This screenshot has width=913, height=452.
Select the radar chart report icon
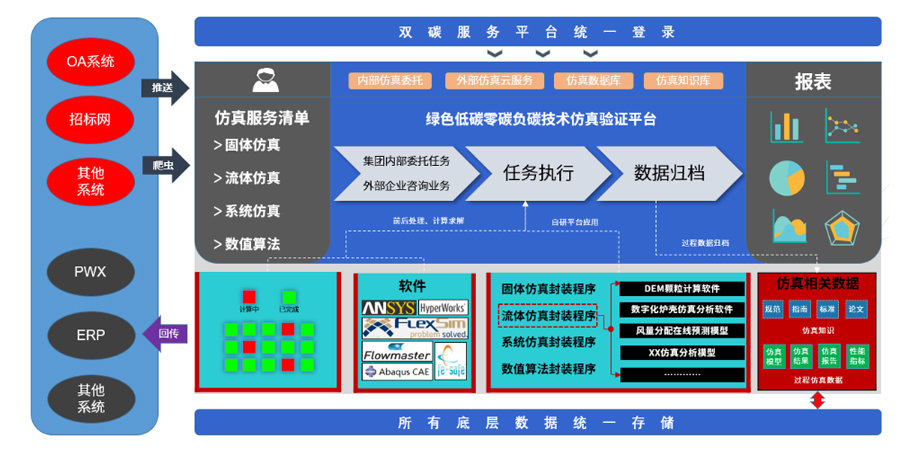843,228
